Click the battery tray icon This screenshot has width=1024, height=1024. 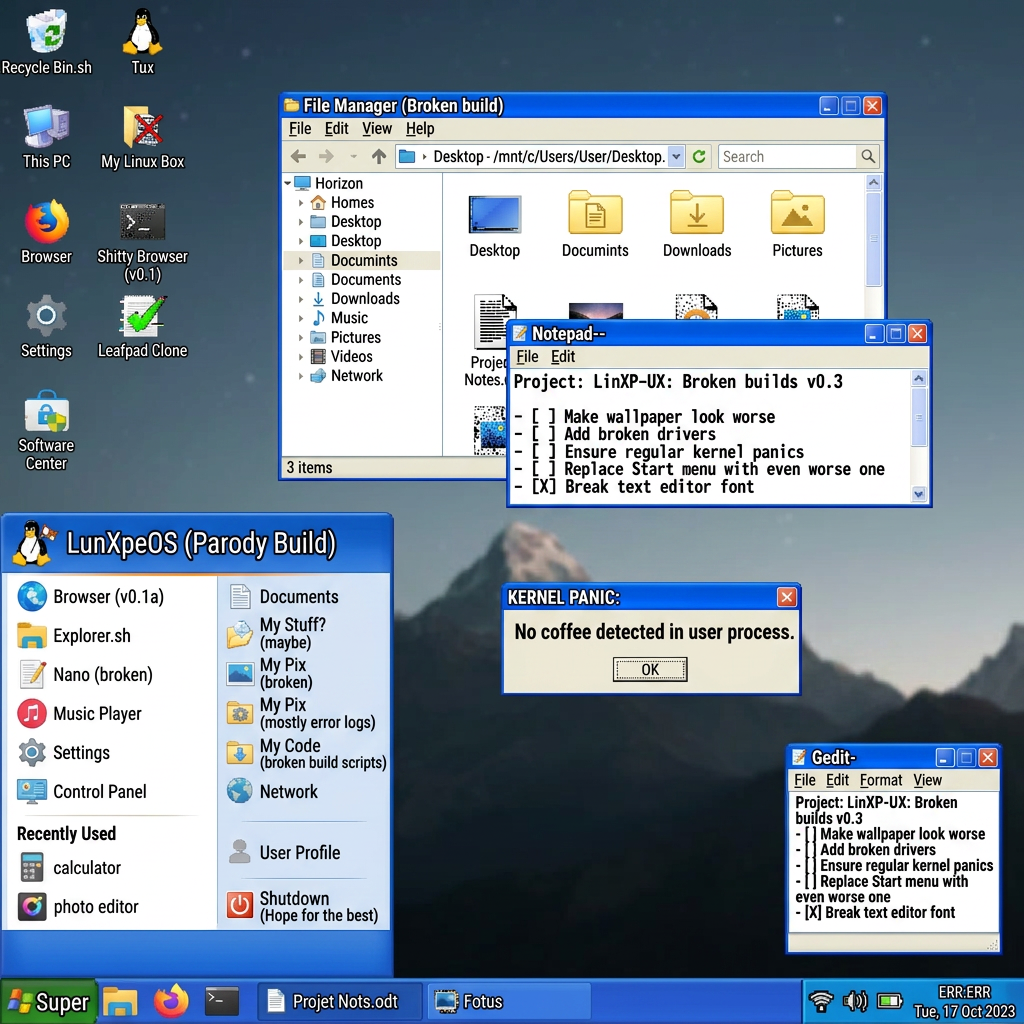889,1000
